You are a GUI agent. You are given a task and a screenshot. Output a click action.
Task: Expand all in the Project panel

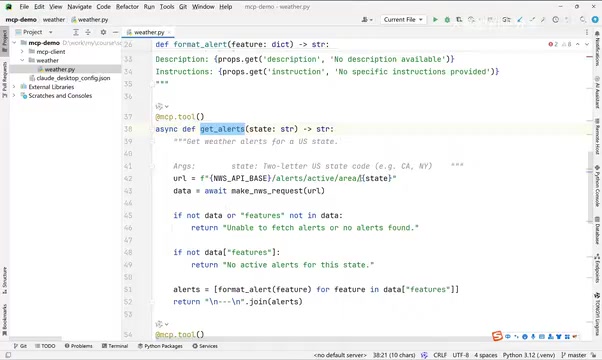click(x=76, y=32)
